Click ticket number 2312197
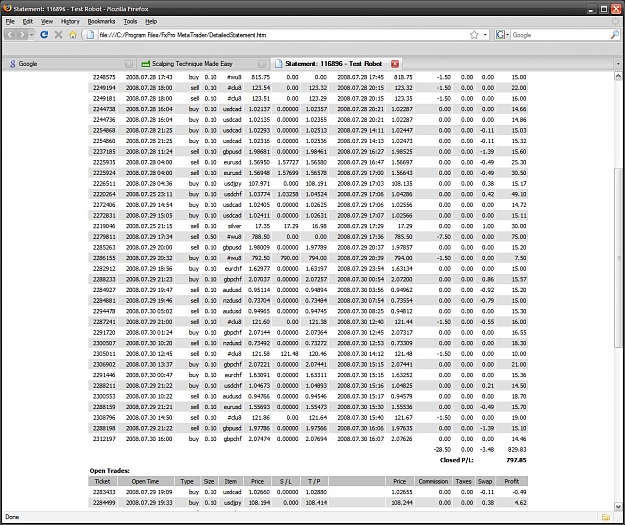 (104, 439)
